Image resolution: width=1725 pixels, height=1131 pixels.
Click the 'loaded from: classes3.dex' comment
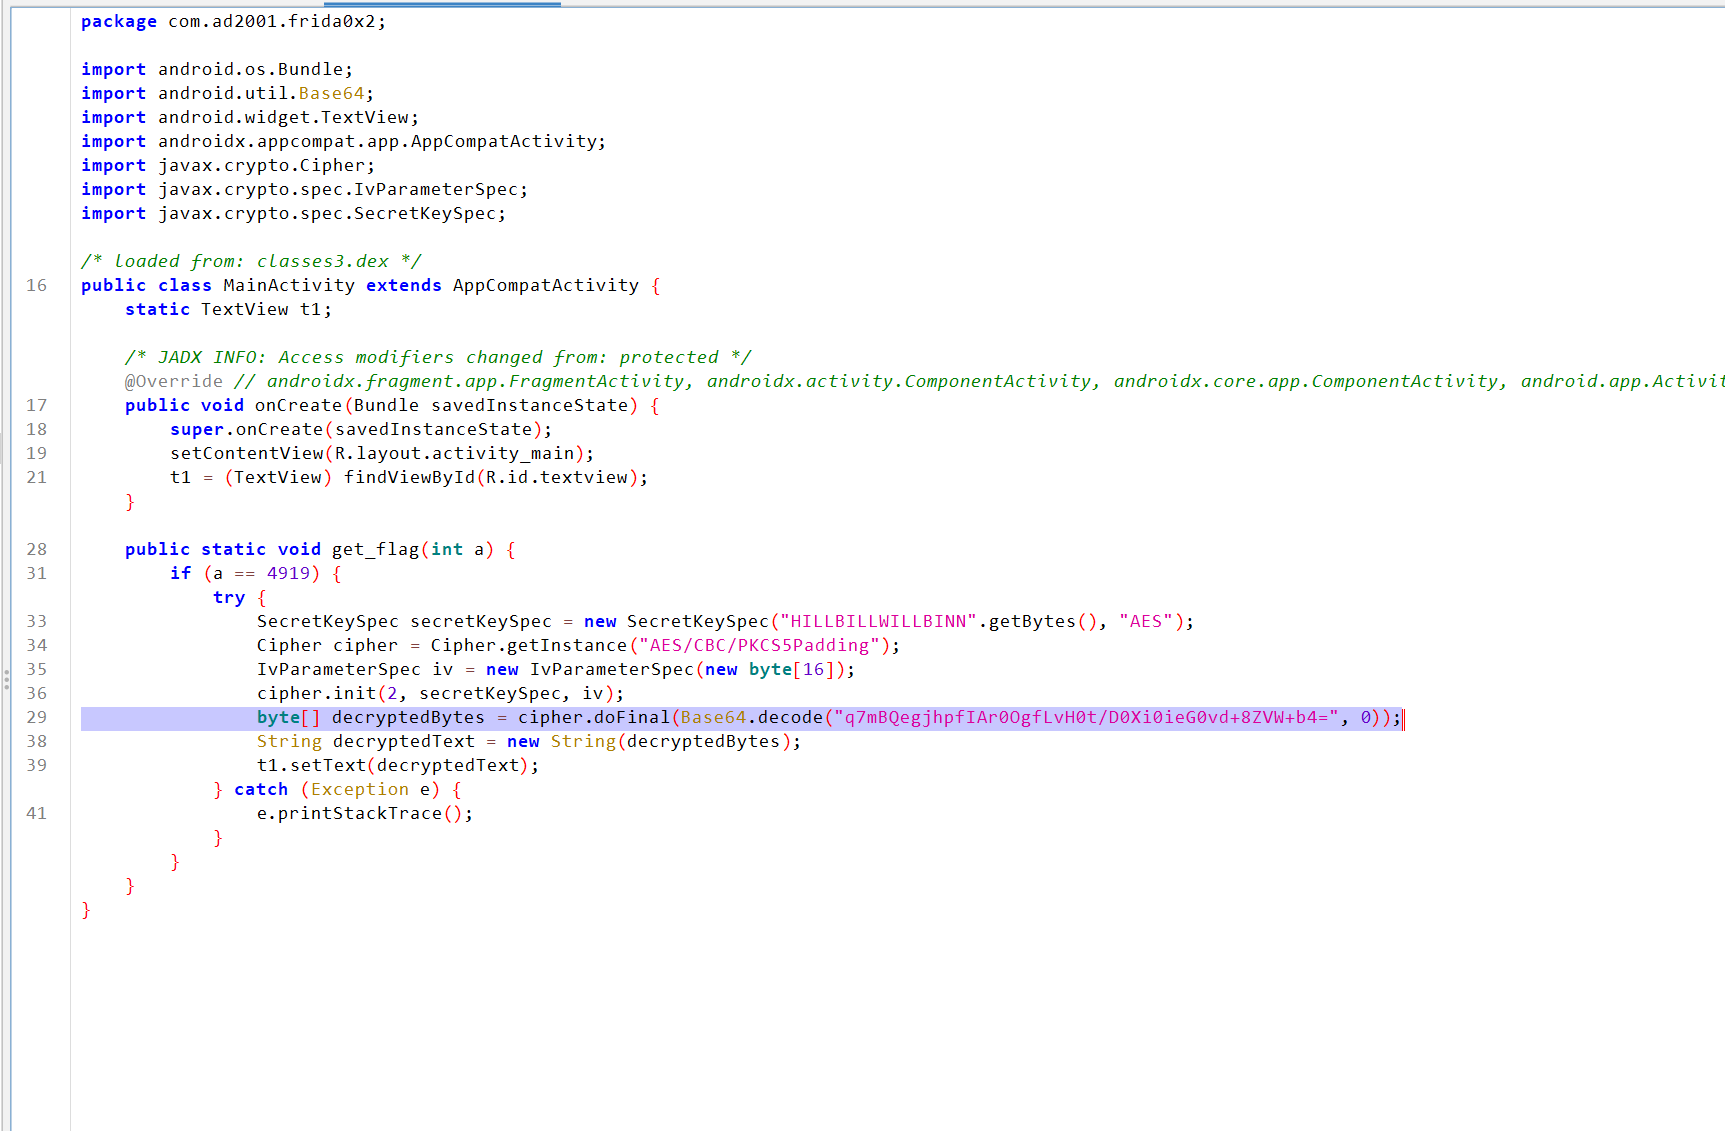pyautogui.click(x=251, y=261)
